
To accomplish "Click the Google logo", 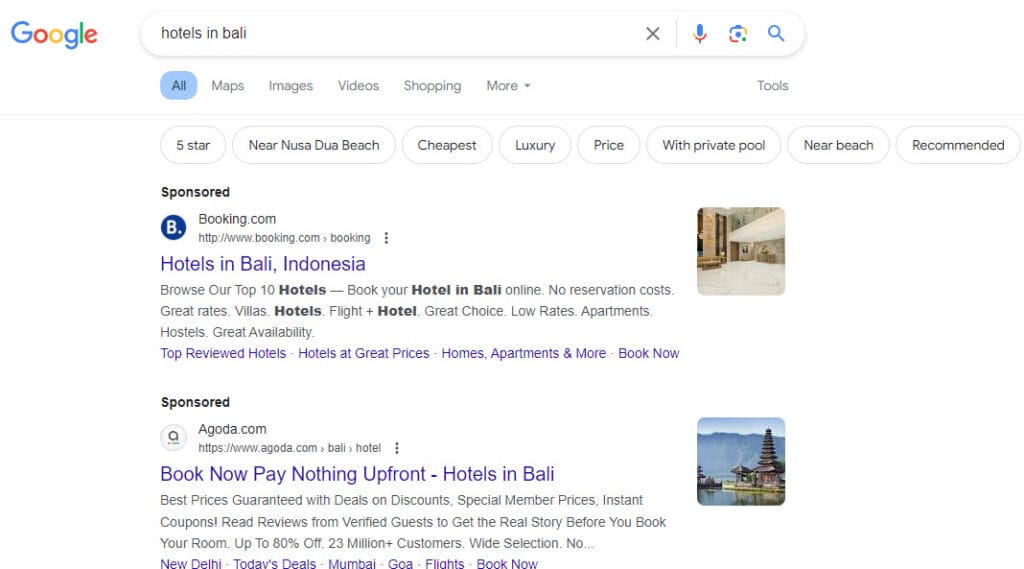I will [x=54, y=34].
